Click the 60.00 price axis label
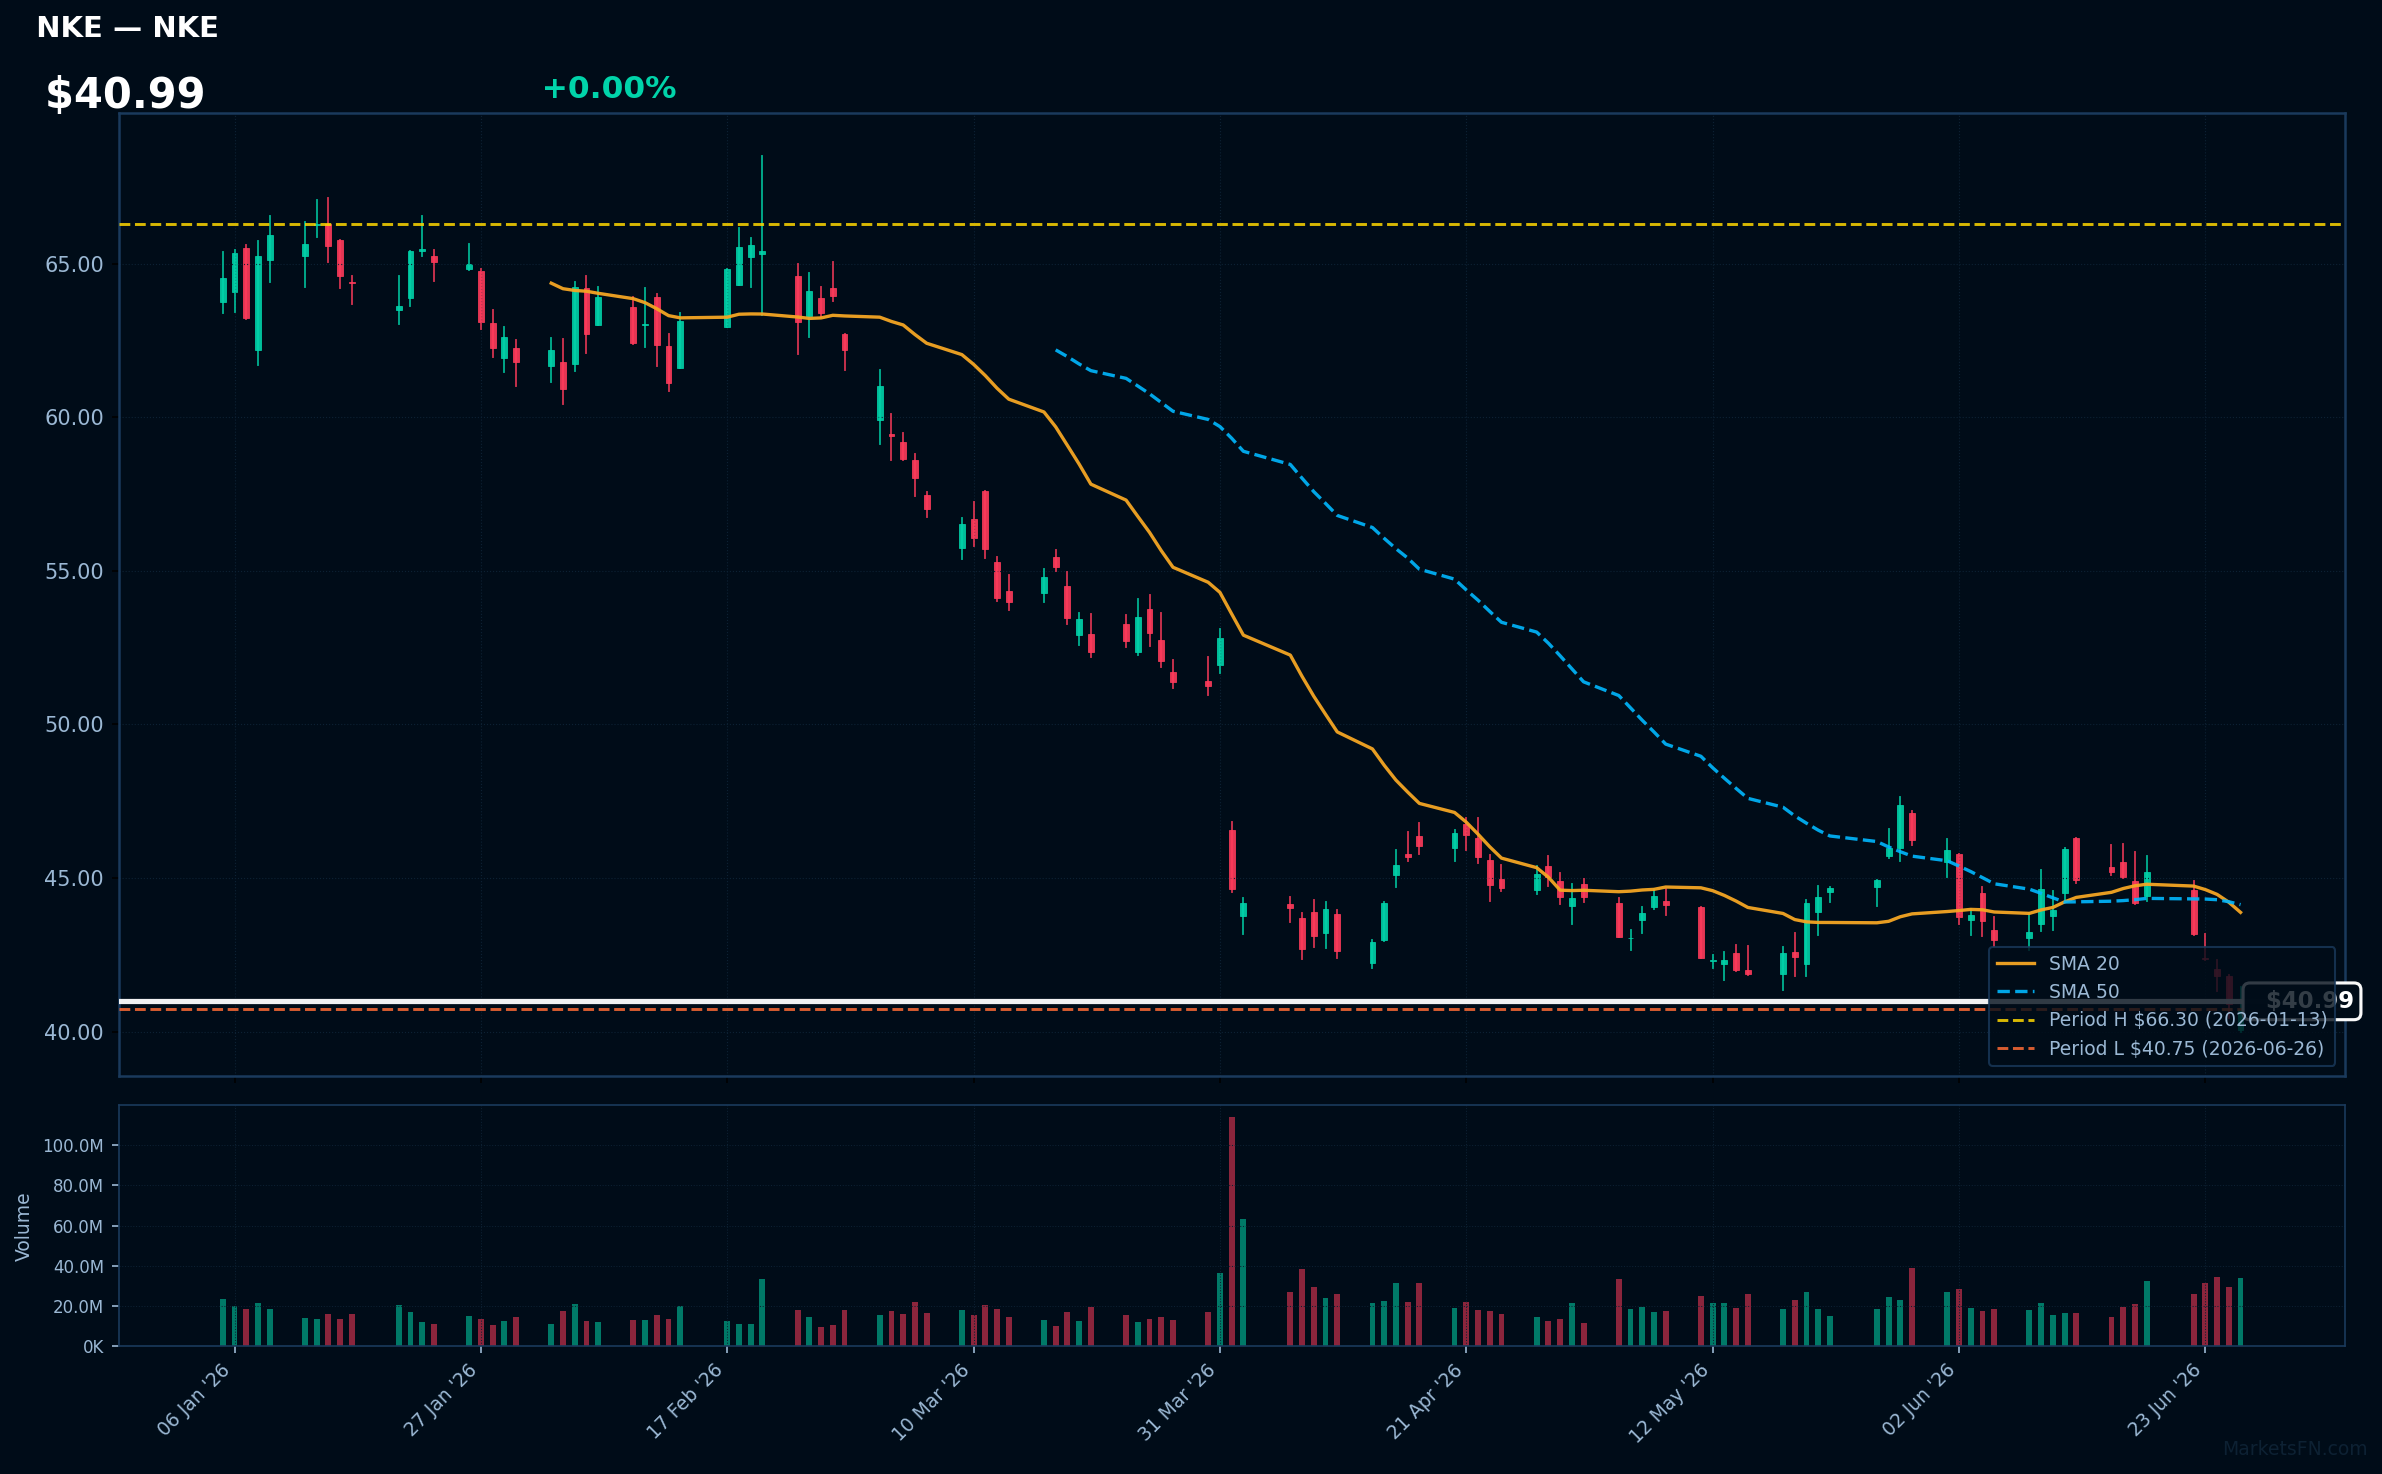Viewport: 2382px width, 1474px height. coord(74,418)
